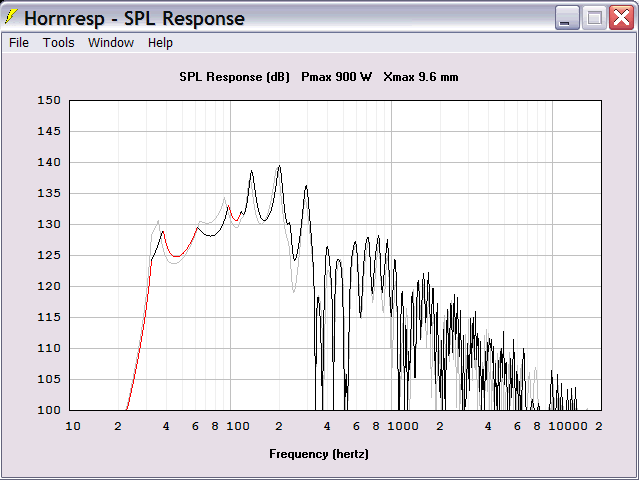639x480 pixels.
Task: Open the Window menu
Action: [x=111, y=43]
